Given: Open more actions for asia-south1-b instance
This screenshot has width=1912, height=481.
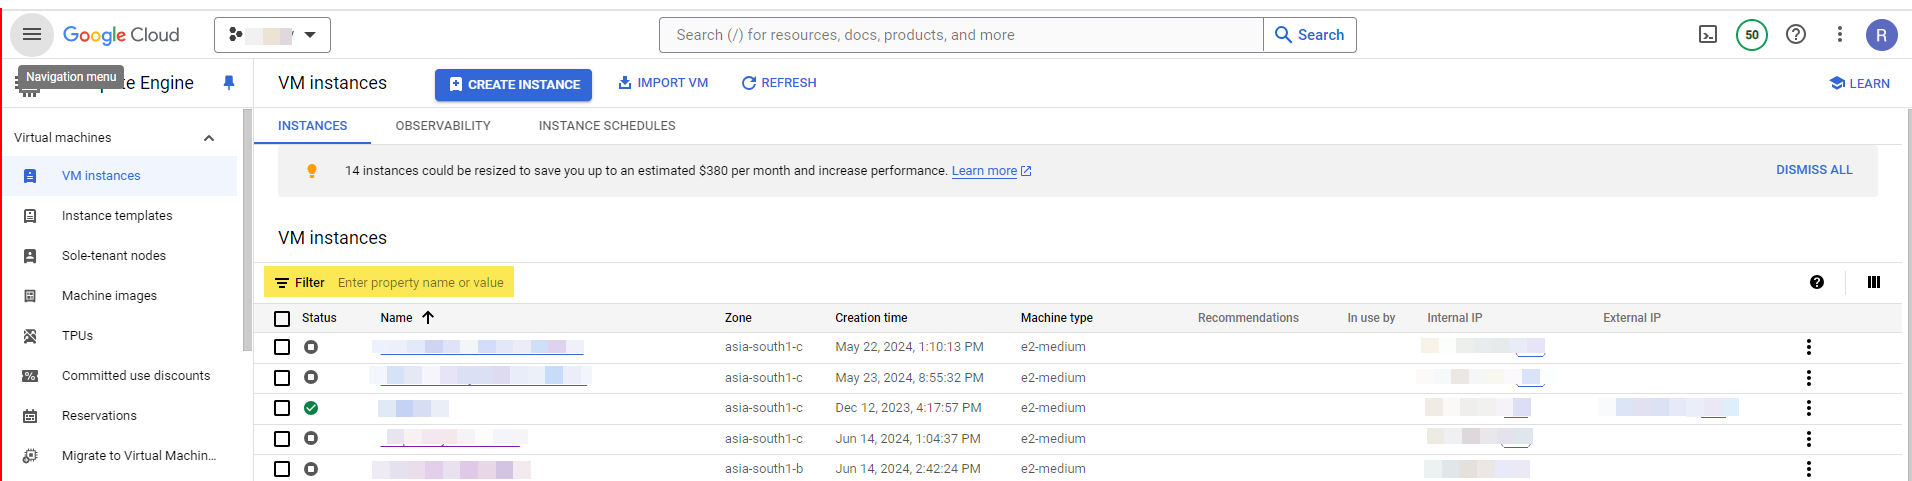Looking at the screenshot, I should click(1808, 469).
